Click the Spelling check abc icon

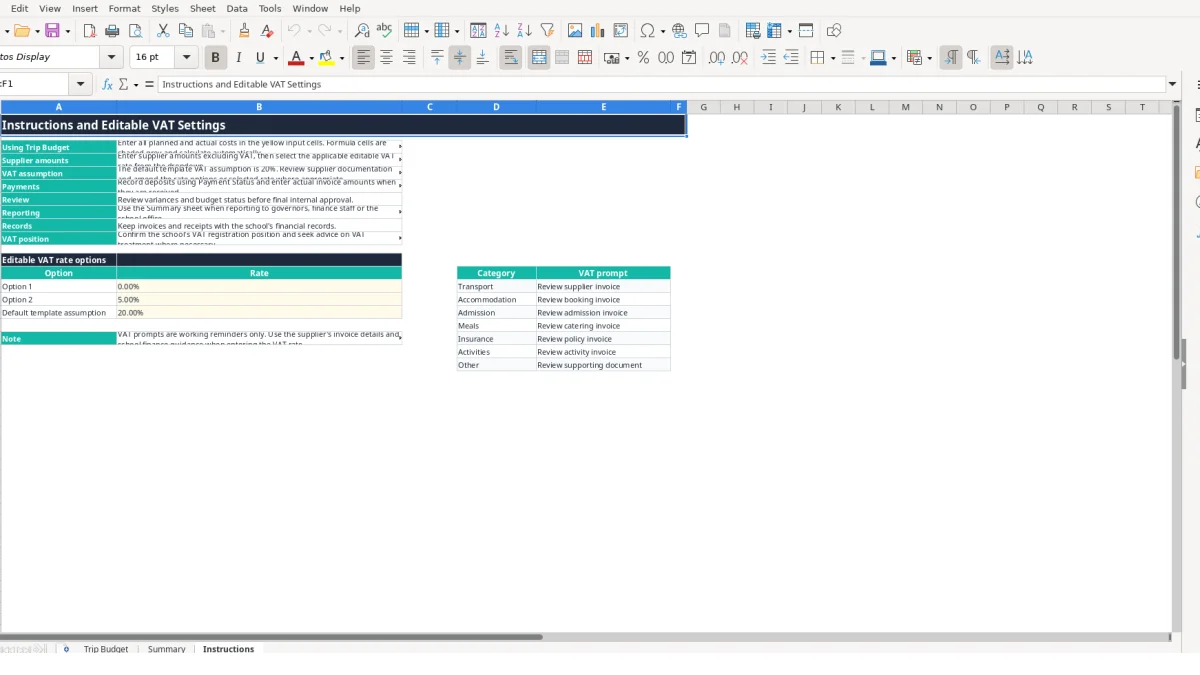(x=384, y=31)
